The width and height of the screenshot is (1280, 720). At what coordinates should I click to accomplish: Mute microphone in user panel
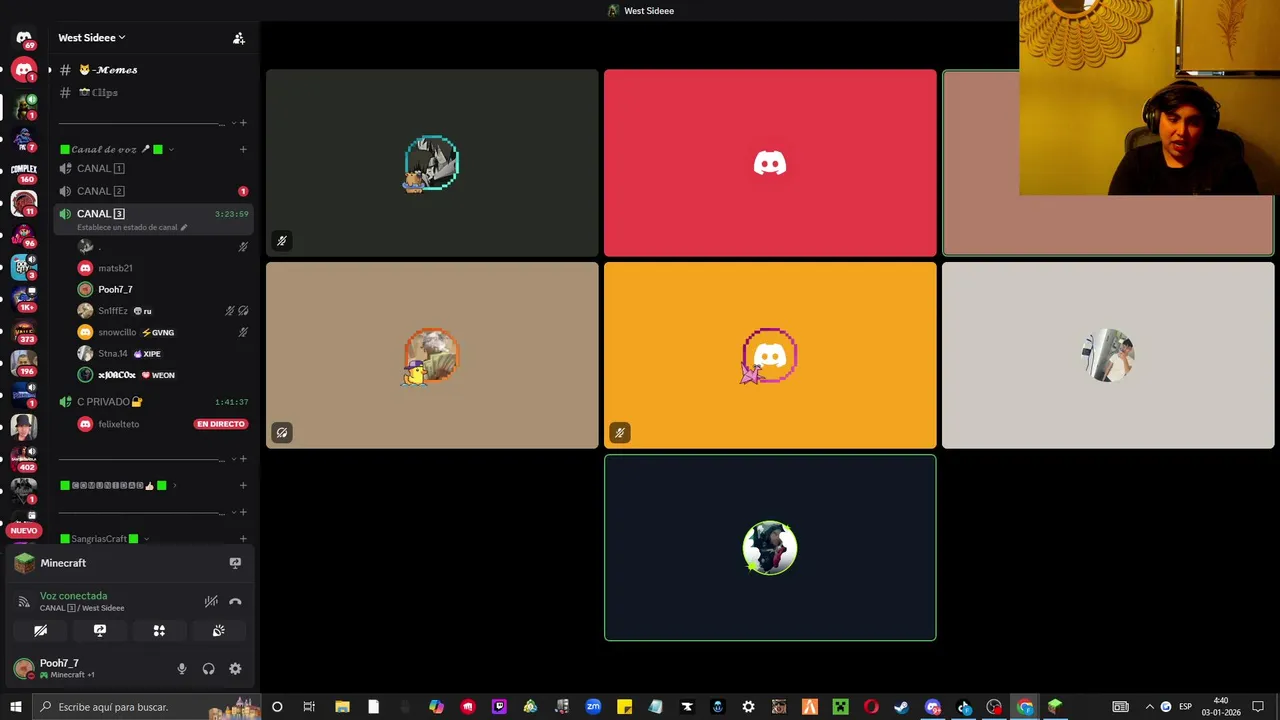click(181, 669)
